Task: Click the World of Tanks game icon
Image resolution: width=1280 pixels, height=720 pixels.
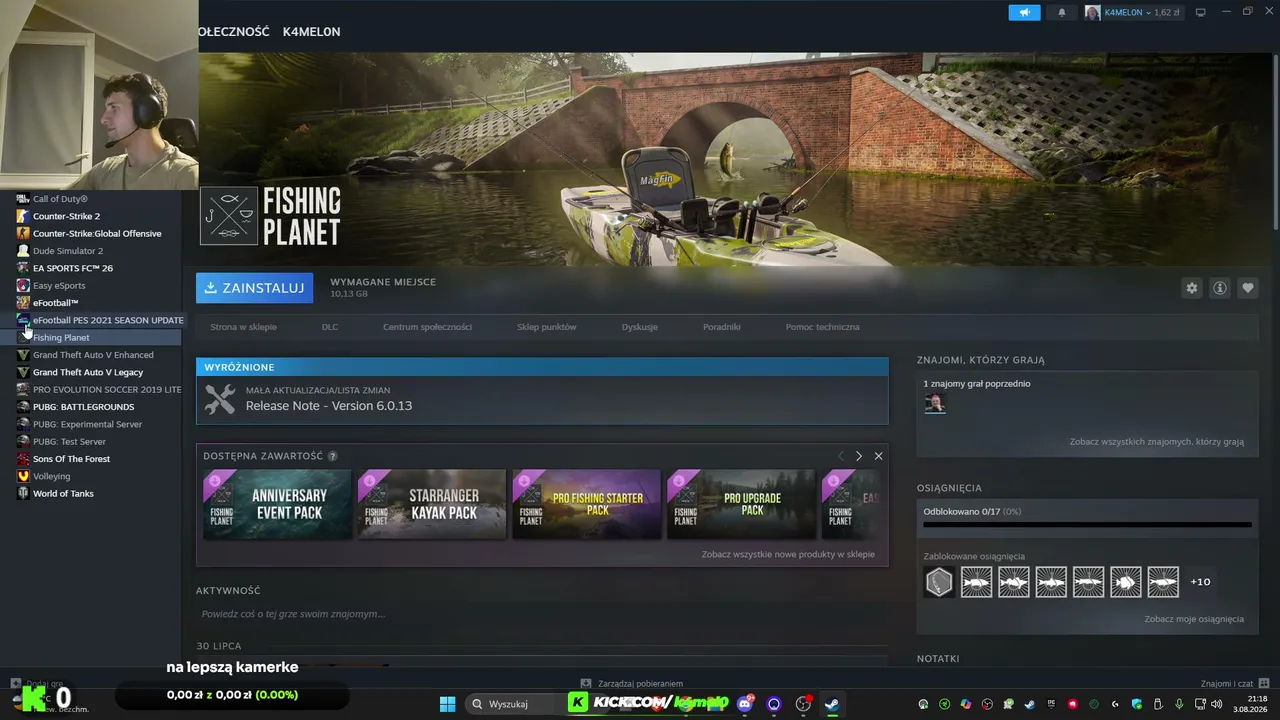Action: [23, 493]
